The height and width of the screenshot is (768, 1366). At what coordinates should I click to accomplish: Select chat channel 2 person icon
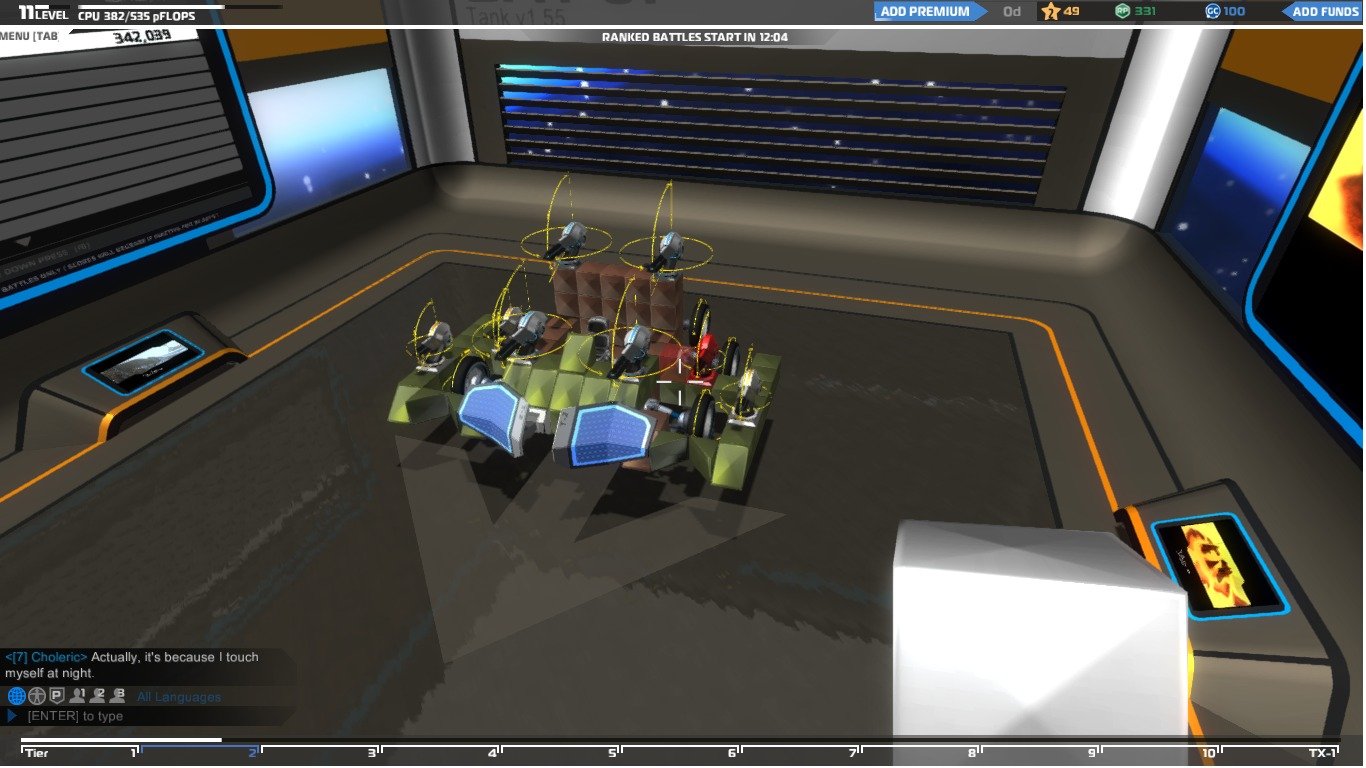tap(97, 696)
